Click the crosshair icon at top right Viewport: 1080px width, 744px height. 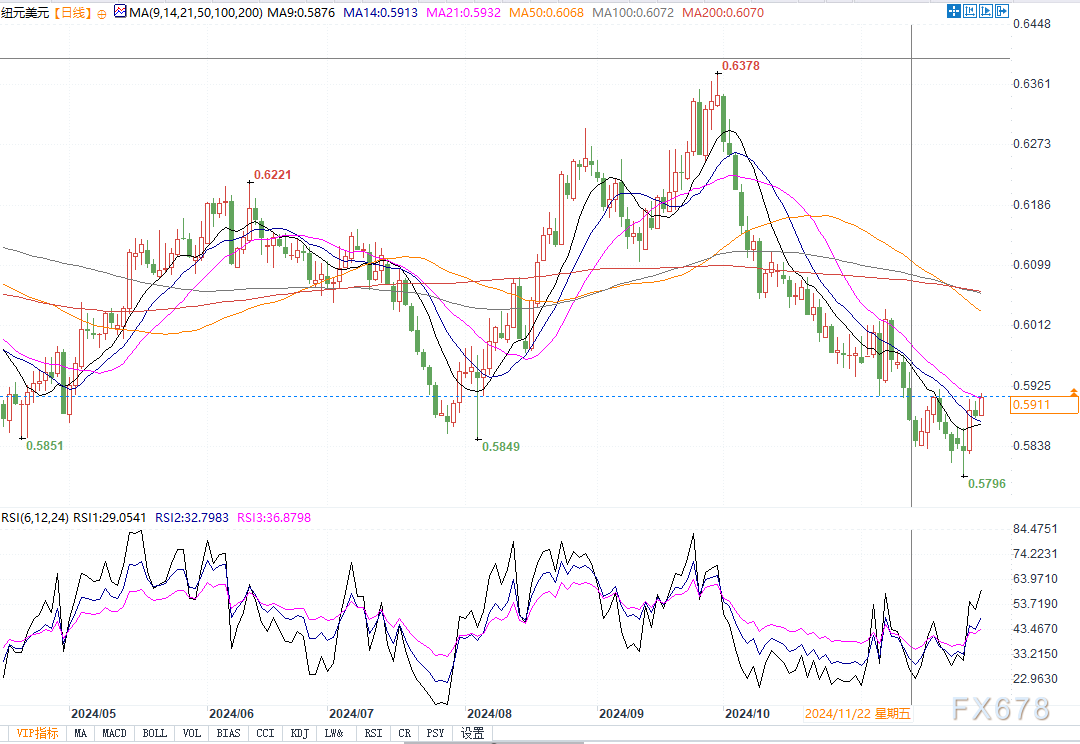pyautogui.click(x=953, y=11)
